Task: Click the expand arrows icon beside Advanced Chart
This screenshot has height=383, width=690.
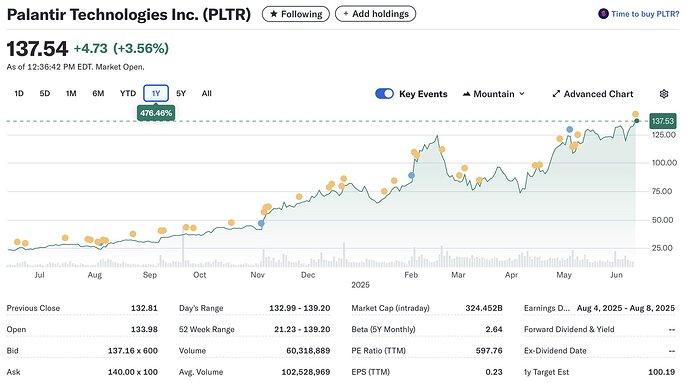Action: [x=556, y=94]
